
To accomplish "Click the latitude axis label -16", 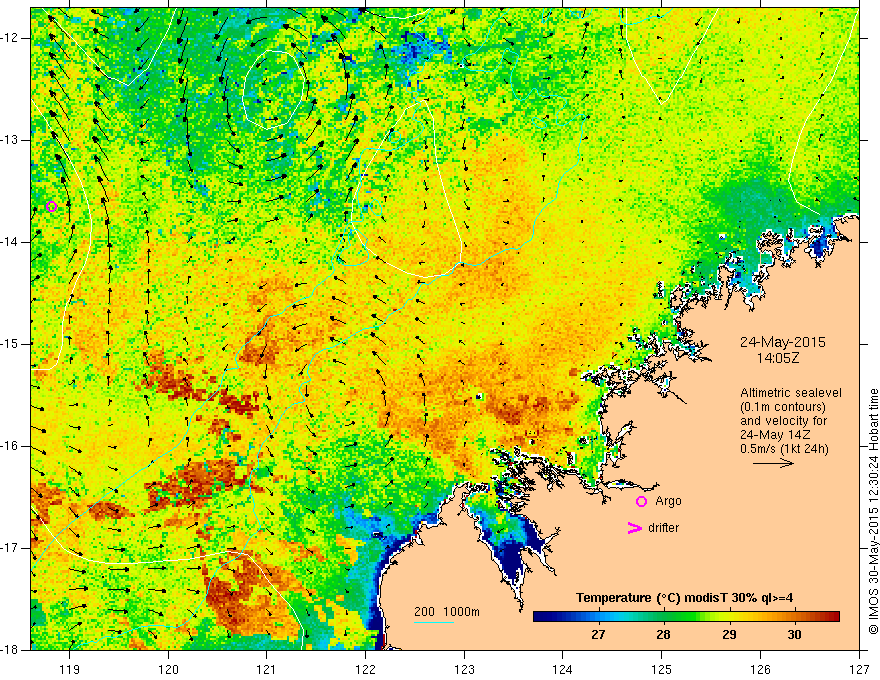I will tap(11, 446).
